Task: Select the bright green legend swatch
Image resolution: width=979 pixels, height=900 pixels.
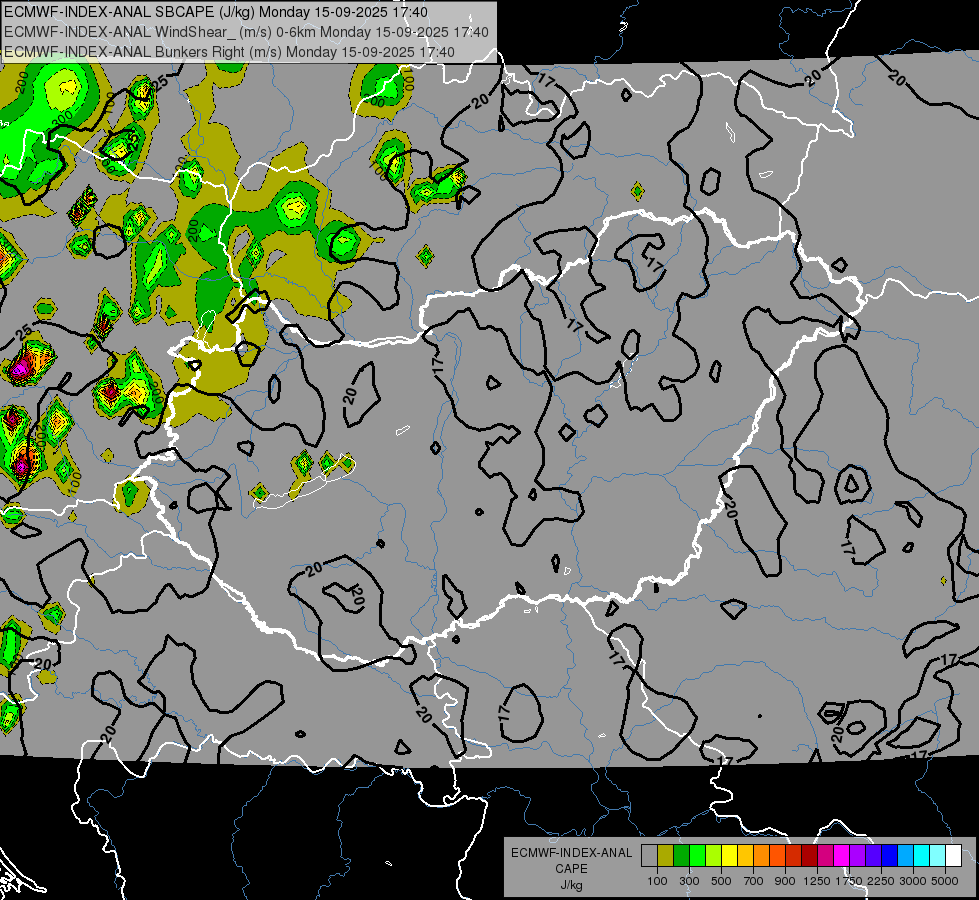Action: pos(697,856)
